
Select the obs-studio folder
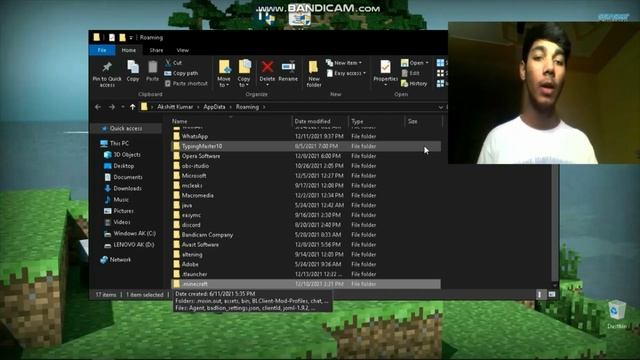pyautogui.click(x=306, y=166)
